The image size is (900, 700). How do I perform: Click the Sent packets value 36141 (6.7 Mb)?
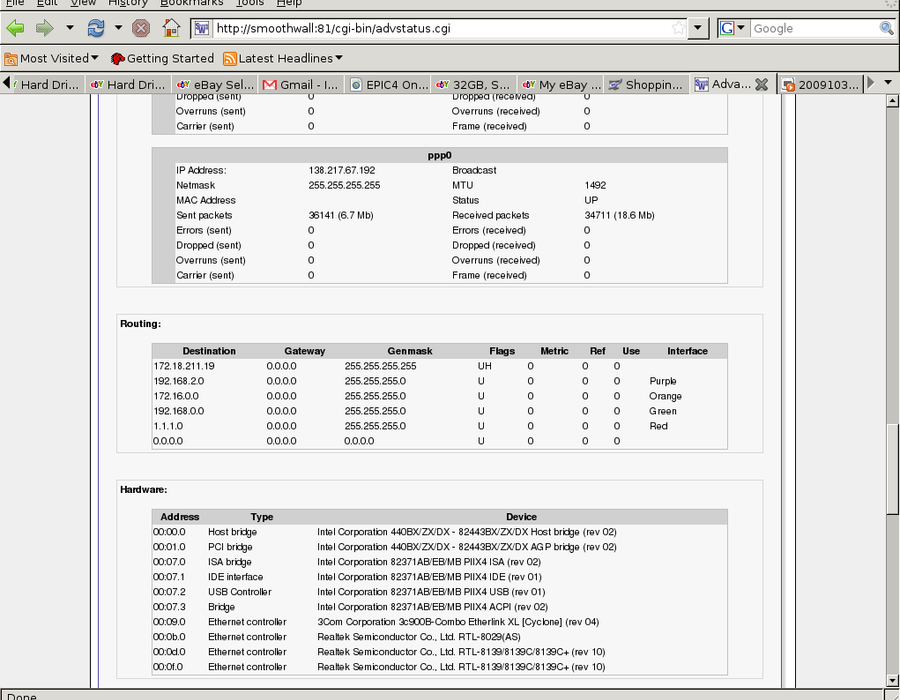tap(341, 215)
